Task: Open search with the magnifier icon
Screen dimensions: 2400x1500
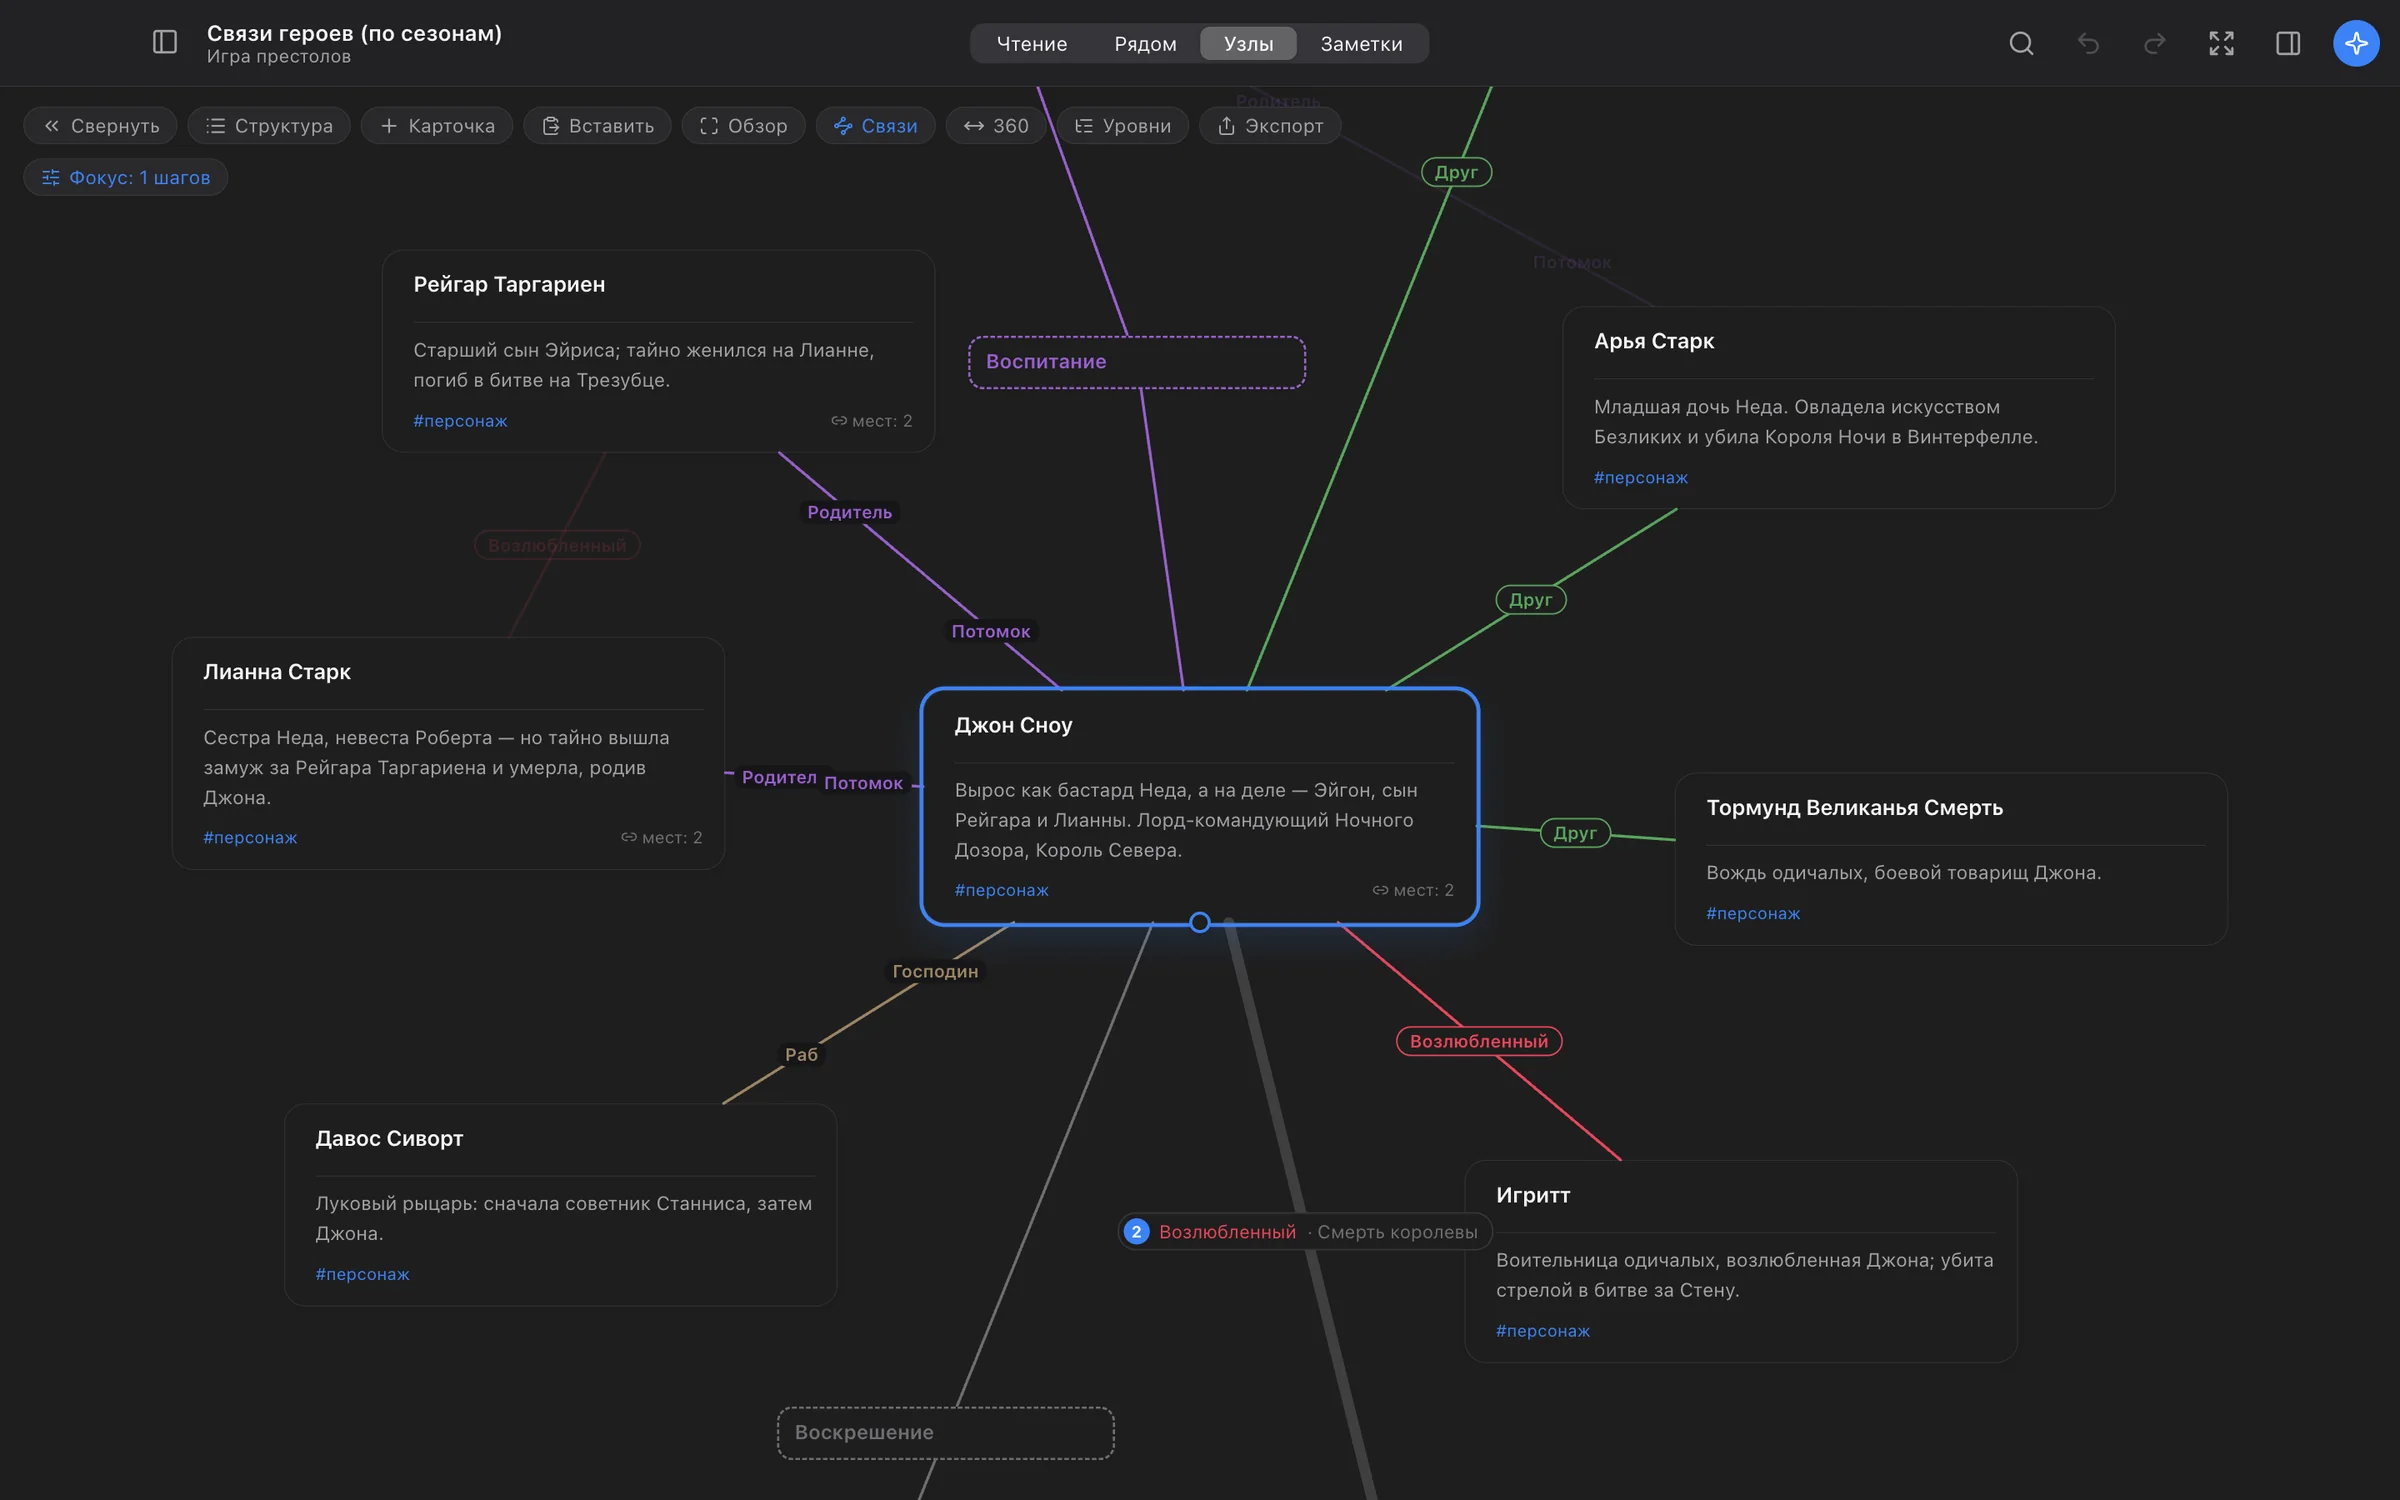Action: (x=2021, y=43)
